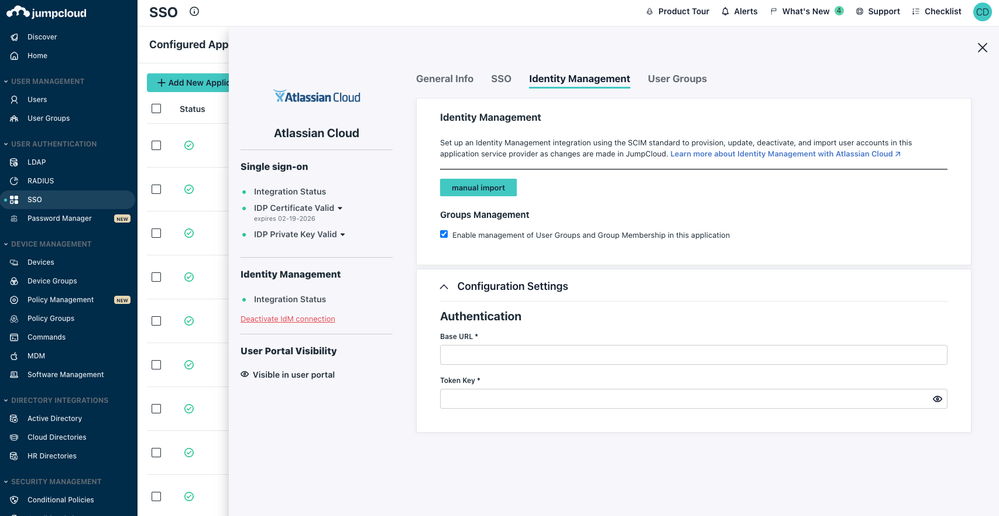
Task: Expand IDP Certificate Valid dropdown
Action: coord(340,208)
